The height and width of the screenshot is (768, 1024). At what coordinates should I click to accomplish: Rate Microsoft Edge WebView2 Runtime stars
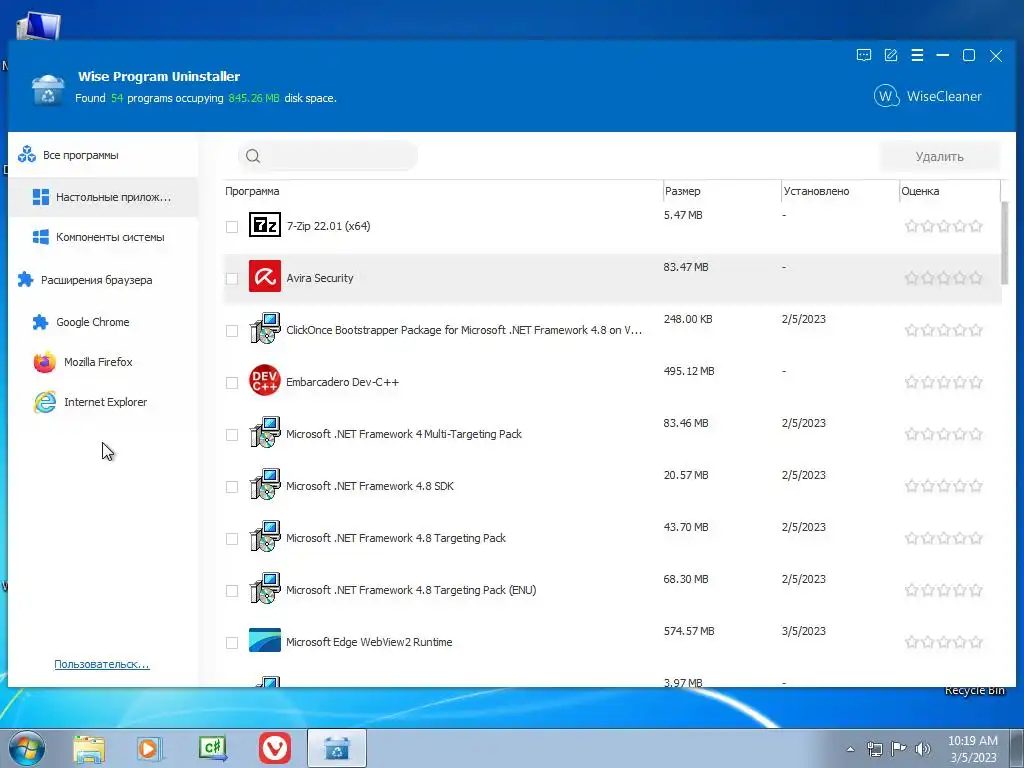(x=943, y=643)
